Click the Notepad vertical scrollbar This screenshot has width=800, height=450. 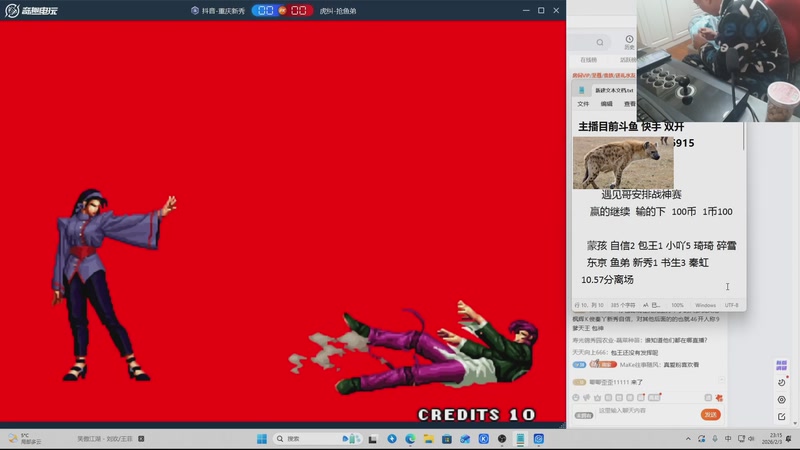[743, 138]
